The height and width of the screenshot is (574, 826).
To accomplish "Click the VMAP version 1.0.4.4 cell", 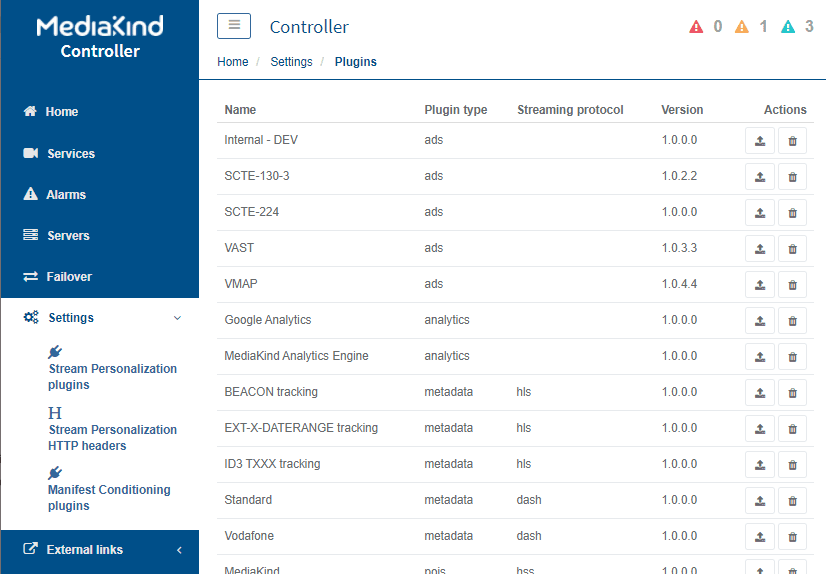I will [x=680, y=284].
